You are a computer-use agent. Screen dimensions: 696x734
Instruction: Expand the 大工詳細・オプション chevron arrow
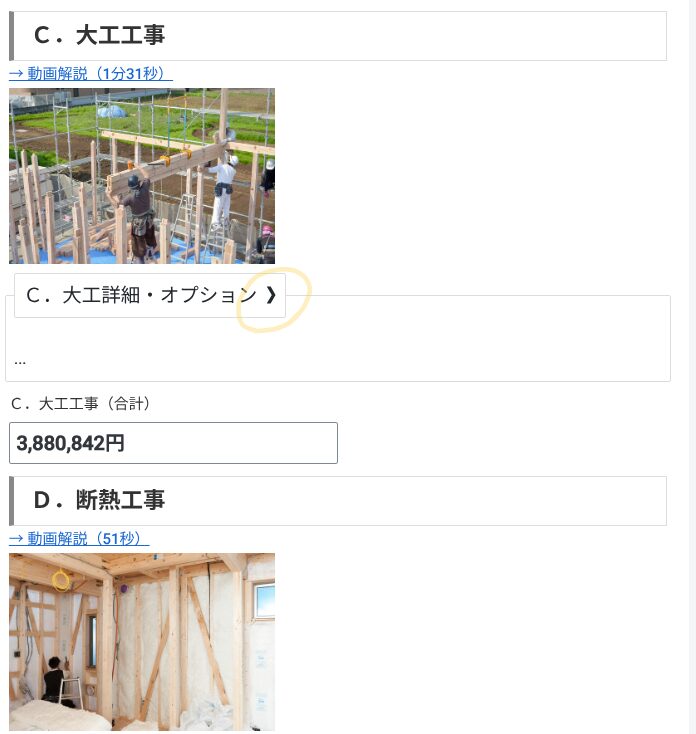click(271, 295)
